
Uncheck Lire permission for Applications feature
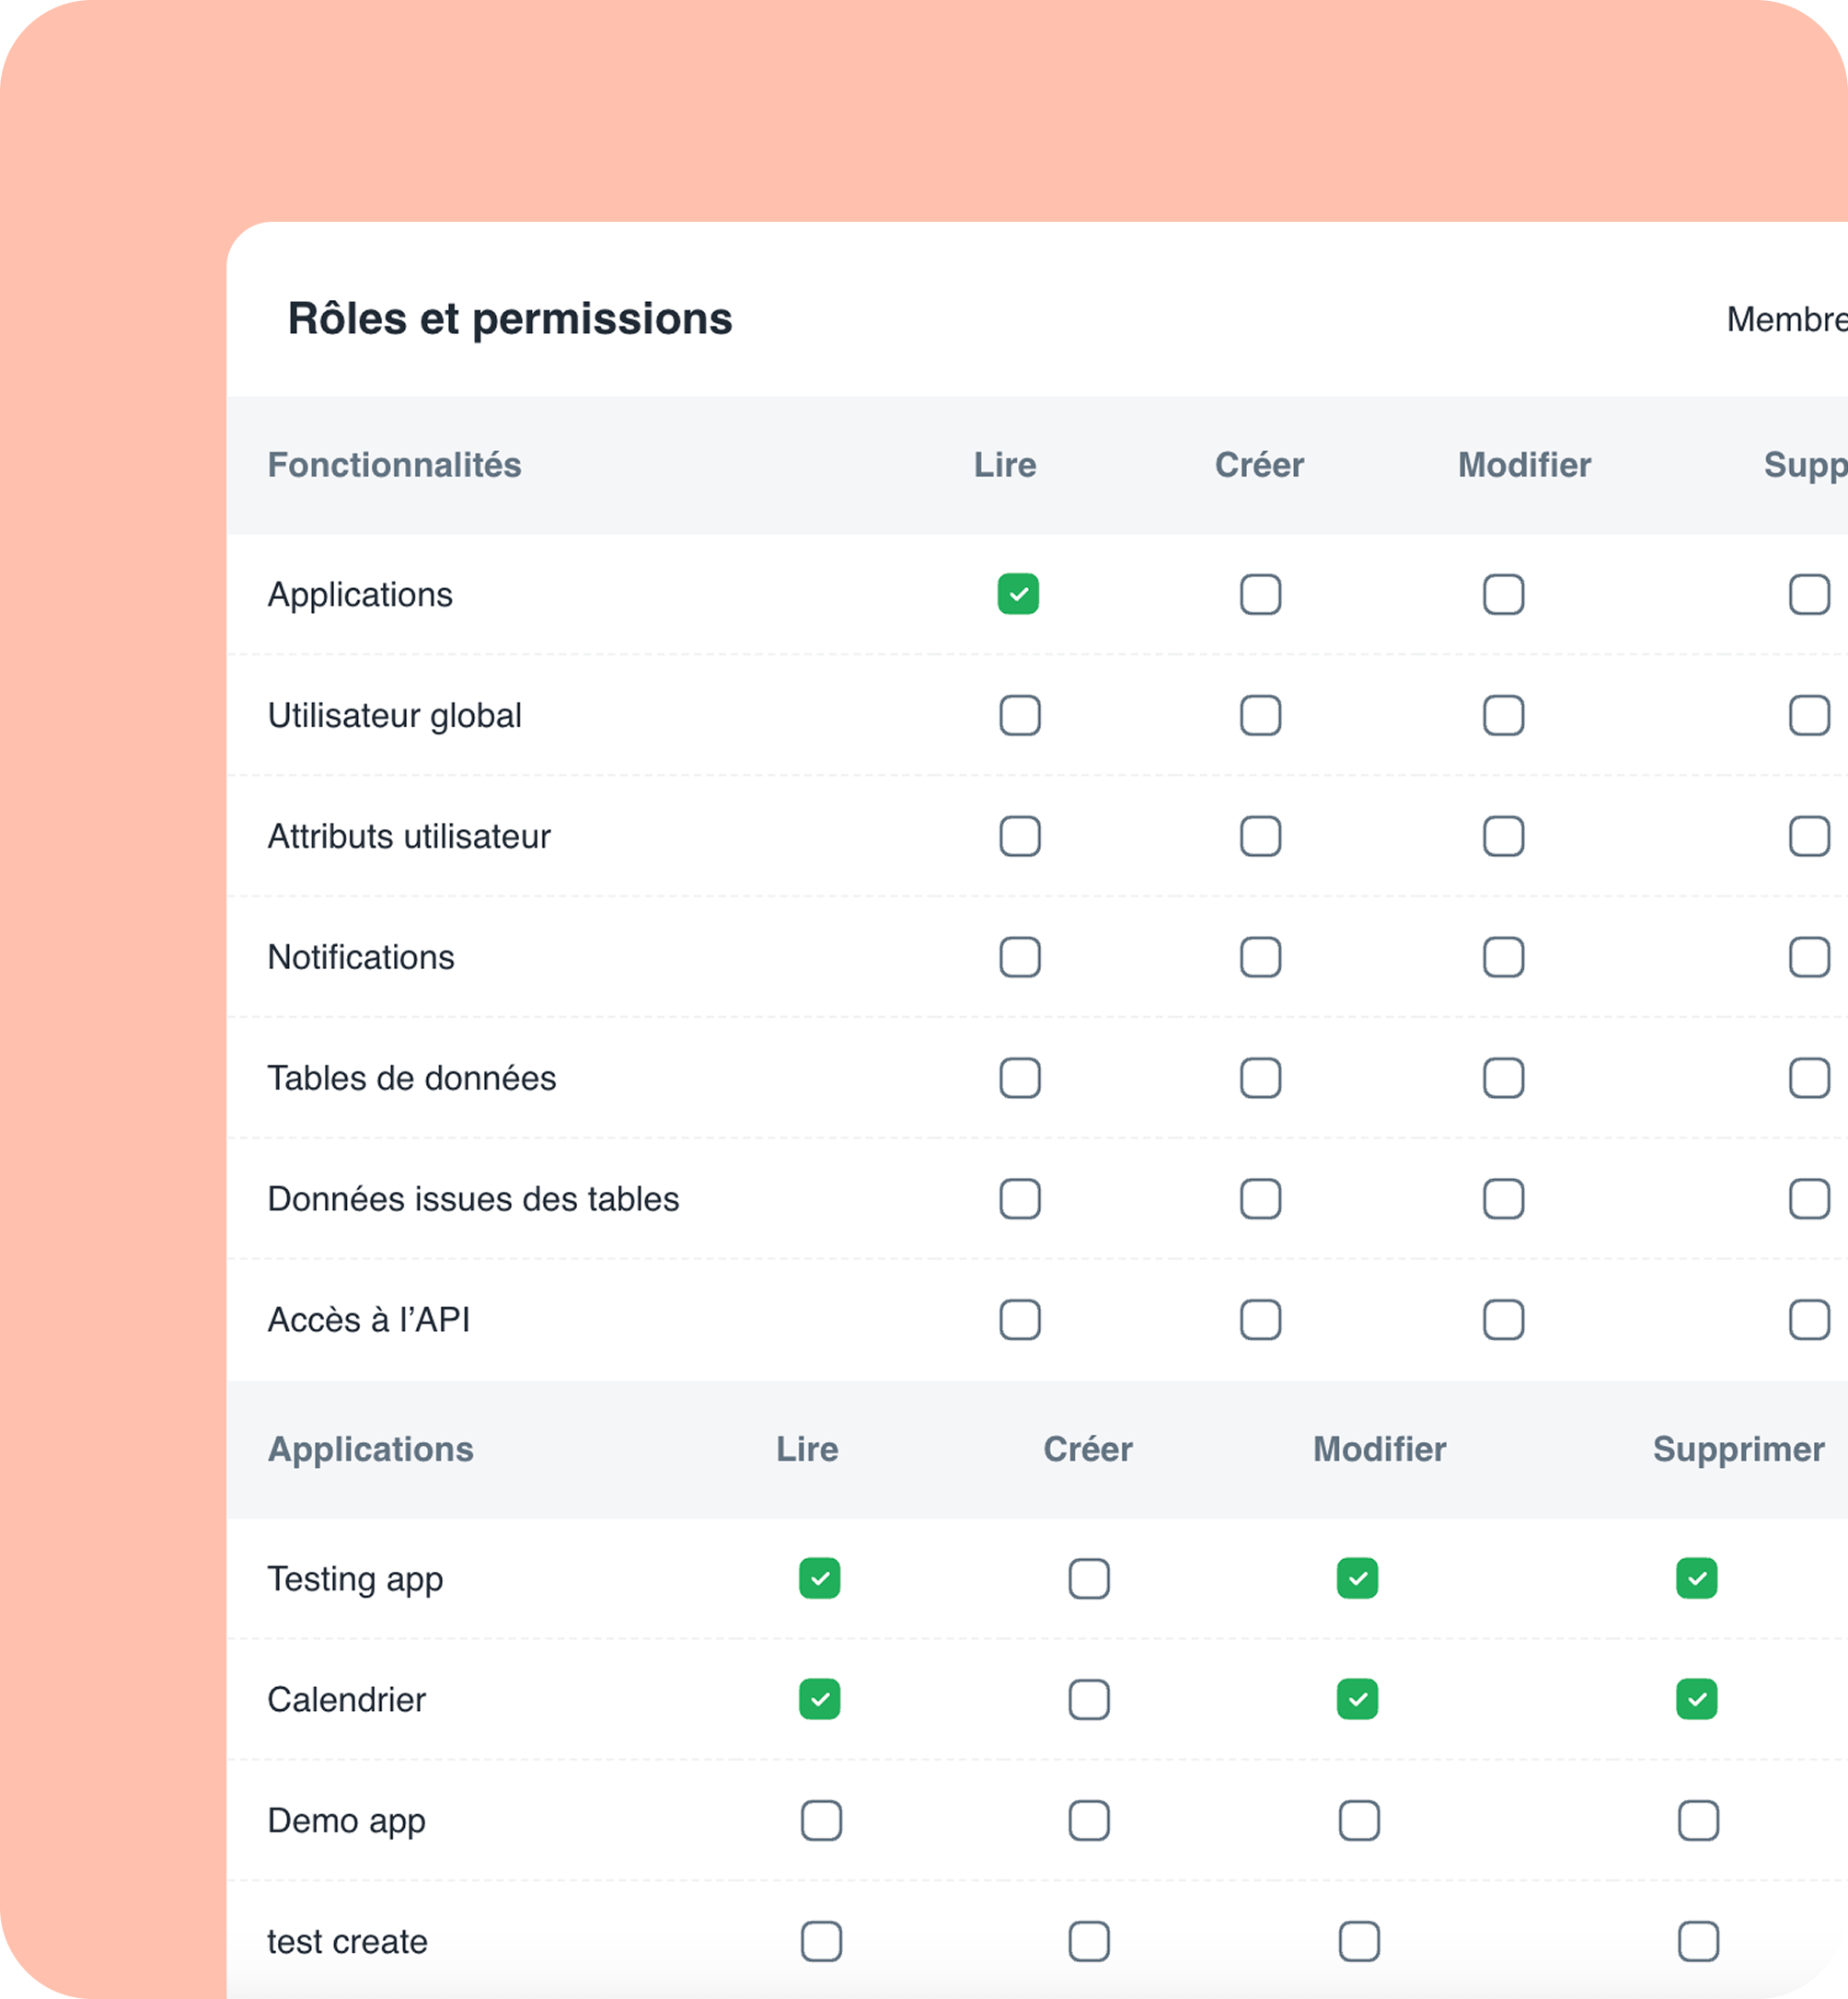[1018, 594]
